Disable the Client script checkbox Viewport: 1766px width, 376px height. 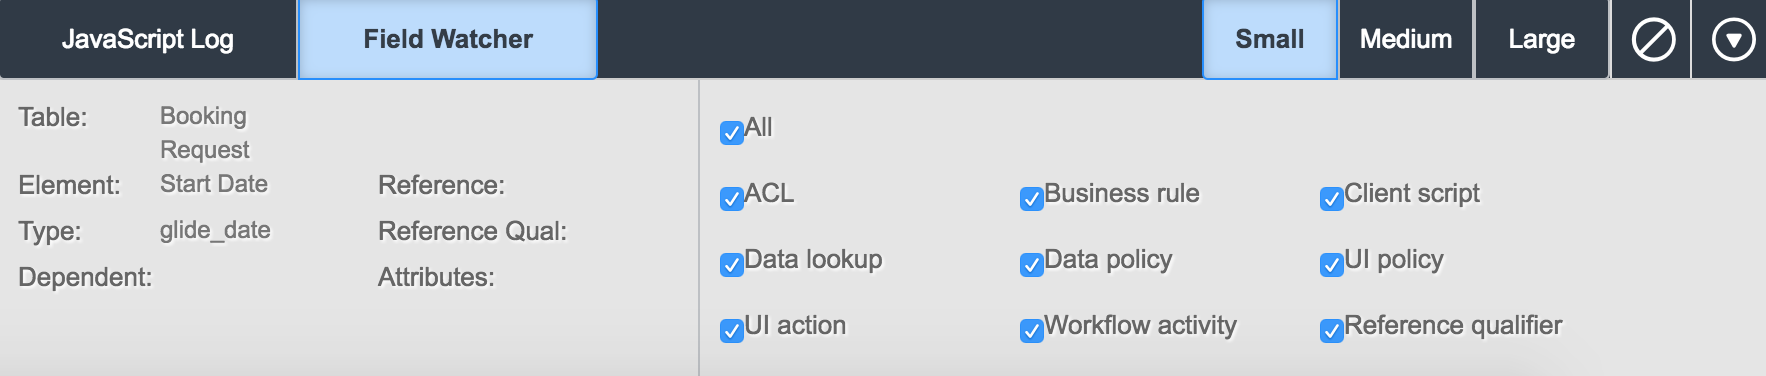[x=1332, y=198]
